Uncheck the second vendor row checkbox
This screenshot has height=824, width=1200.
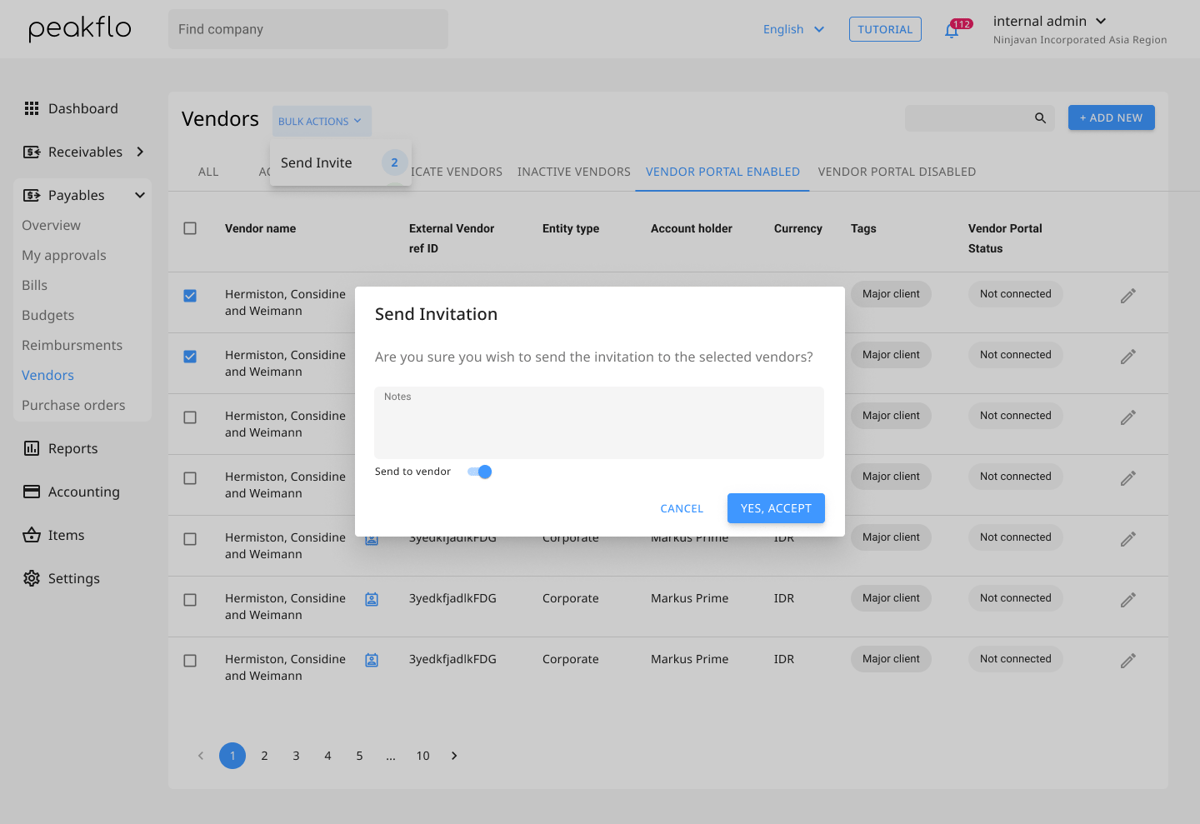coord(190,357)
